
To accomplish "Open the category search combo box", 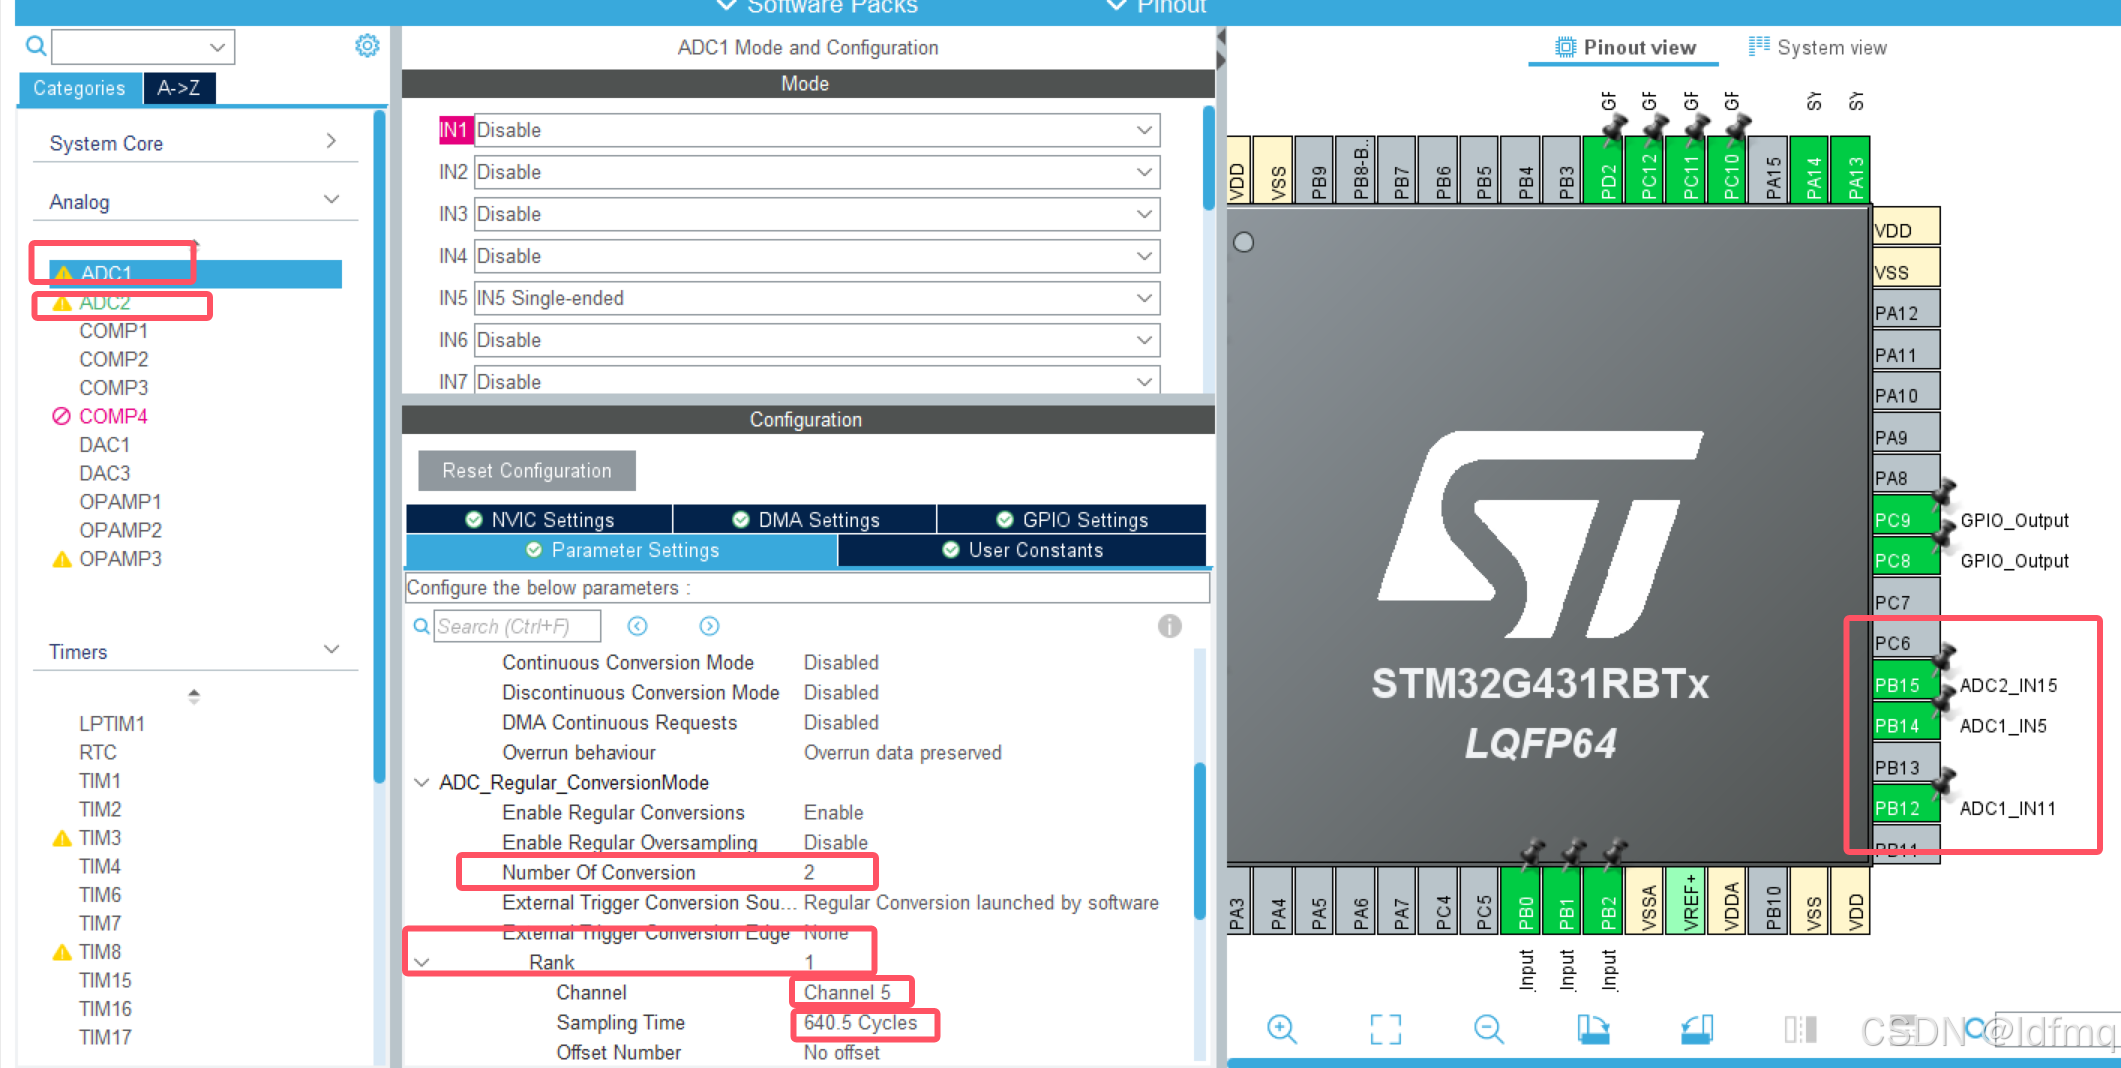I will pyautogui.click(x=143, y=47).
